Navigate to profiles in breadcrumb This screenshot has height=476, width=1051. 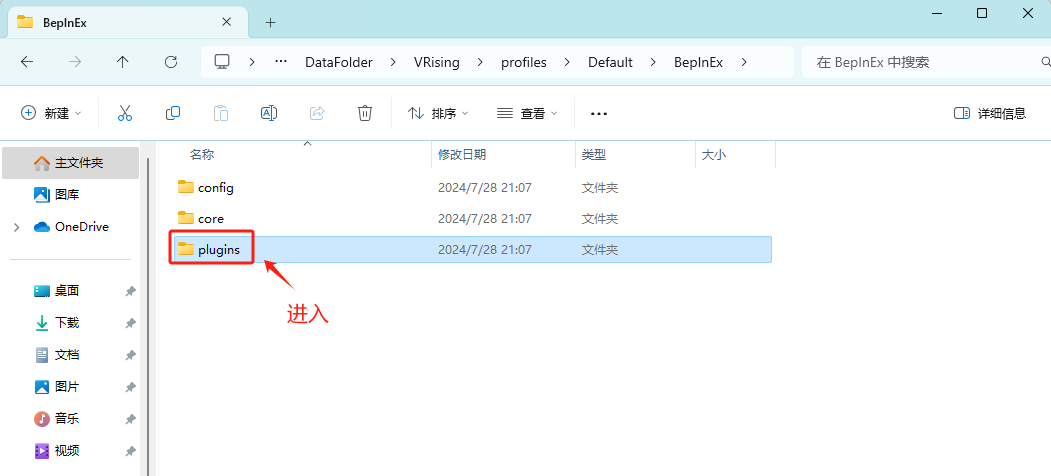click(523, 62)
